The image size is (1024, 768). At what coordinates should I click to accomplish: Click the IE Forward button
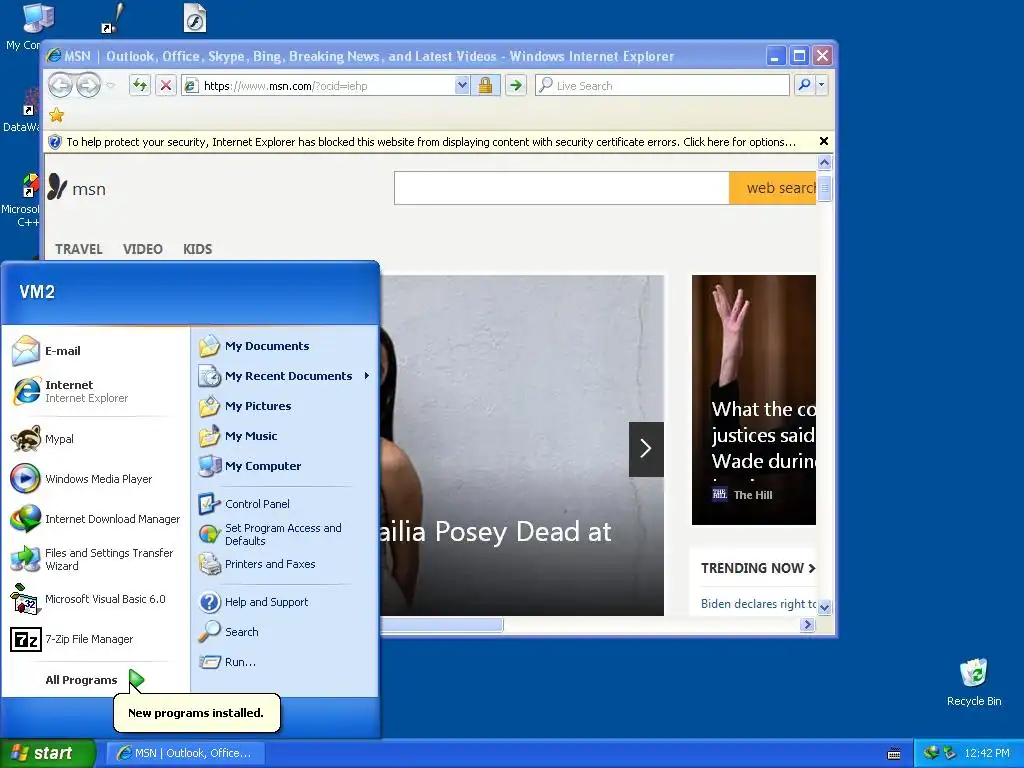[88, 85]
